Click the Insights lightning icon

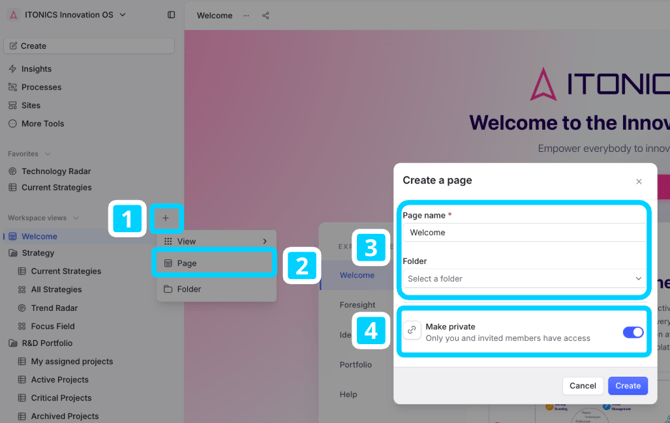pyautogui.click(x=12, y=69)
